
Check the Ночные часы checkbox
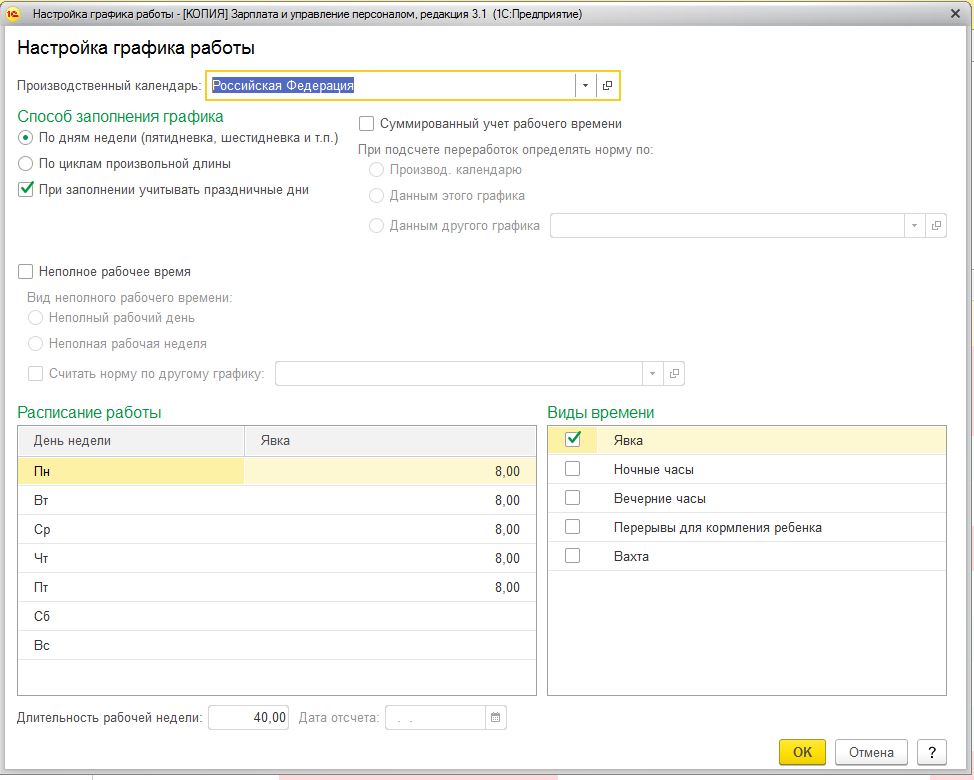(573, 469)
